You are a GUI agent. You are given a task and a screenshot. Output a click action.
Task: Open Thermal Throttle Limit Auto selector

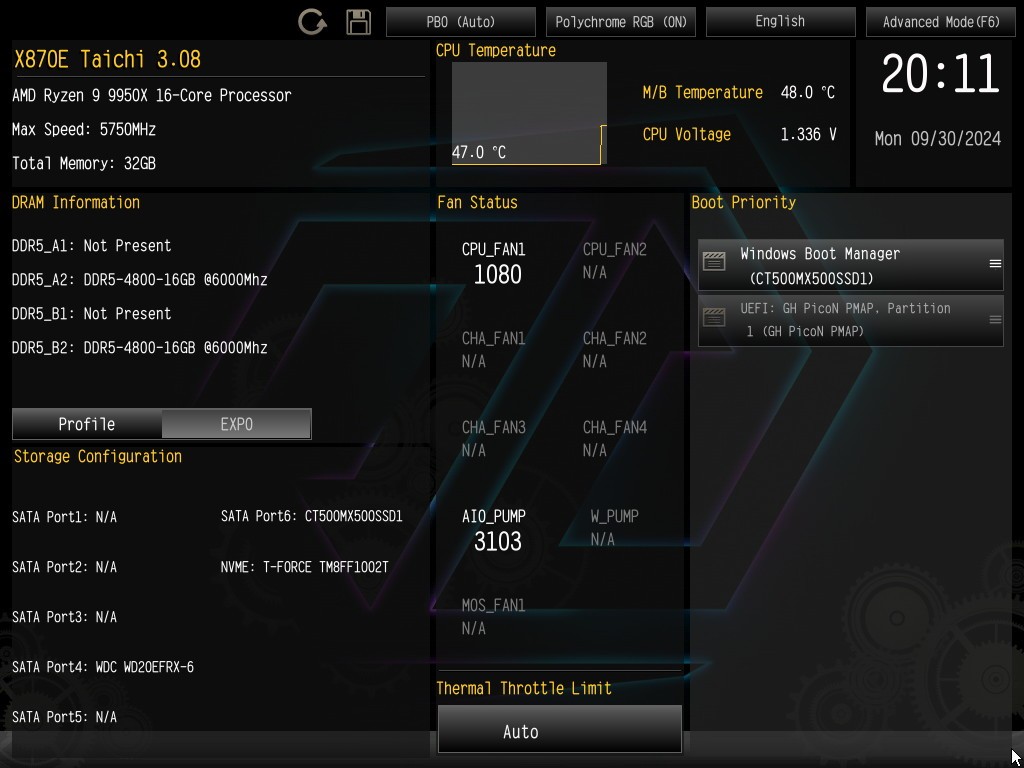[x=560, y=729]
